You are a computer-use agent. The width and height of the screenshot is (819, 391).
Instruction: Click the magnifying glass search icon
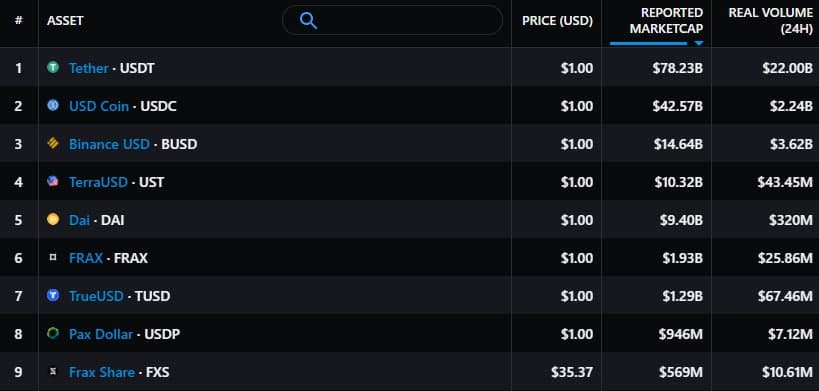coord(308,21)
